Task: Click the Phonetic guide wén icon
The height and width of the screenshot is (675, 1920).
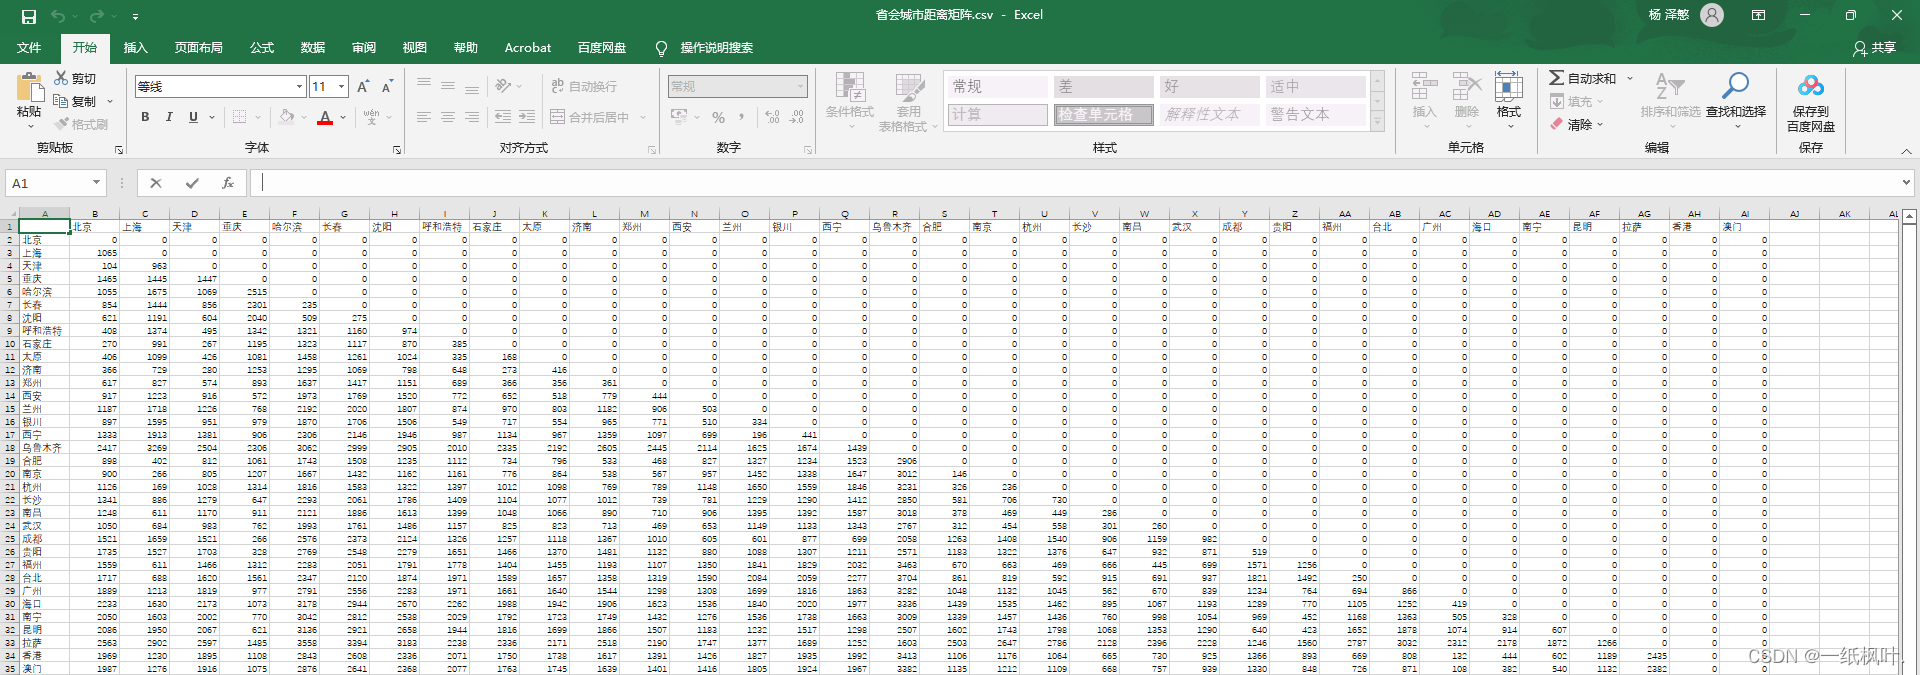Action: [x=372, y=117]
